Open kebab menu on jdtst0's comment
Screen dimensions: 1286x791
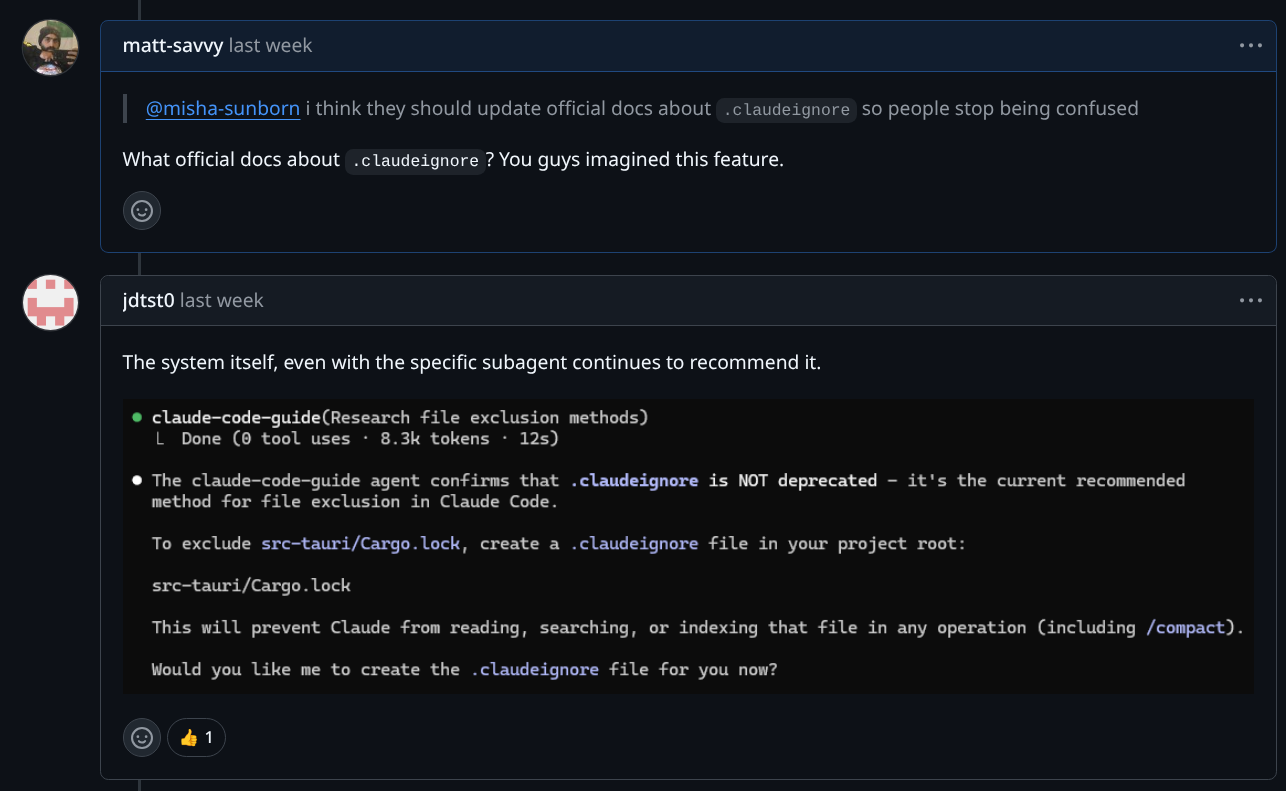1249,300
